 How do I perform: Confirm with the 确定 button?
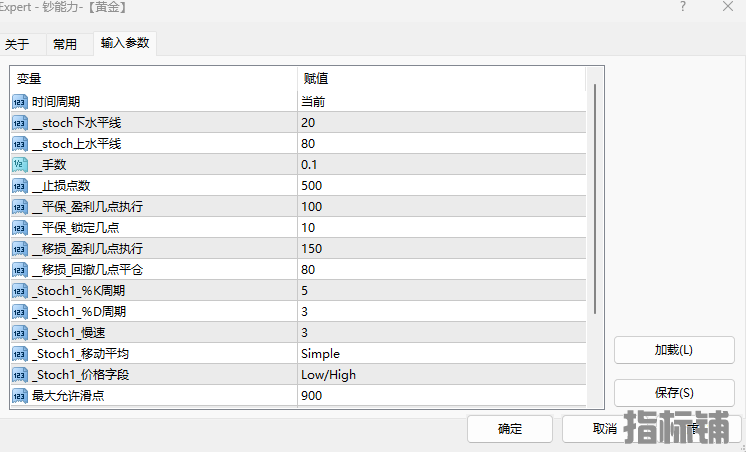click(510, 429)
